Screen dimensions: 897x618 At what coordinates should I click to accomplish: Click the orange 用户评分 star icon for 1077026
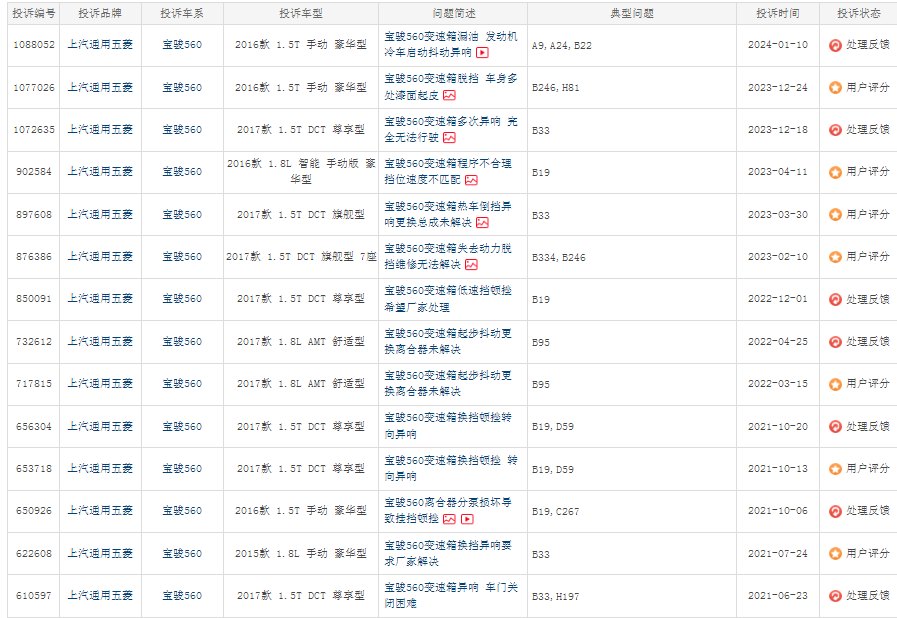835,88
